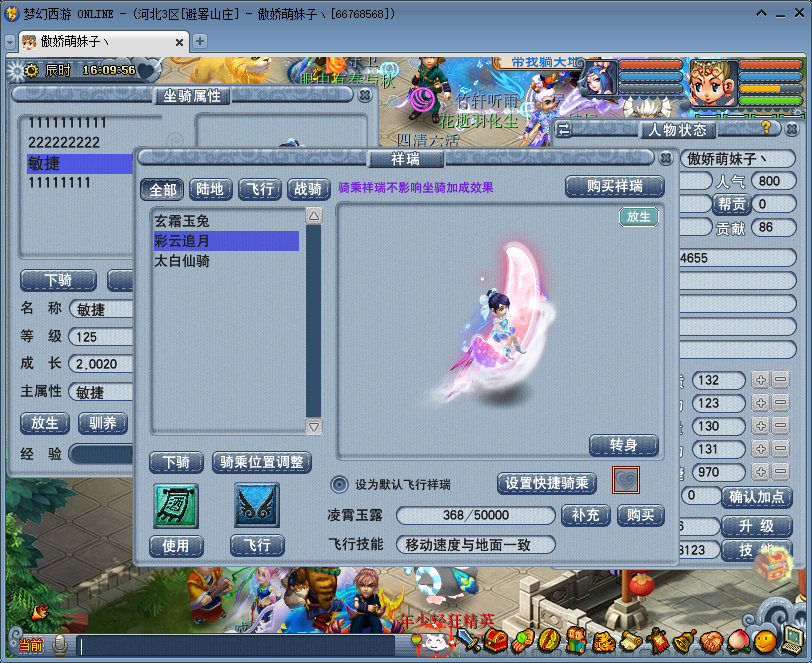Click the black wings flight icon
Viewport: 812px width, 663px height.
coord(257,506)
